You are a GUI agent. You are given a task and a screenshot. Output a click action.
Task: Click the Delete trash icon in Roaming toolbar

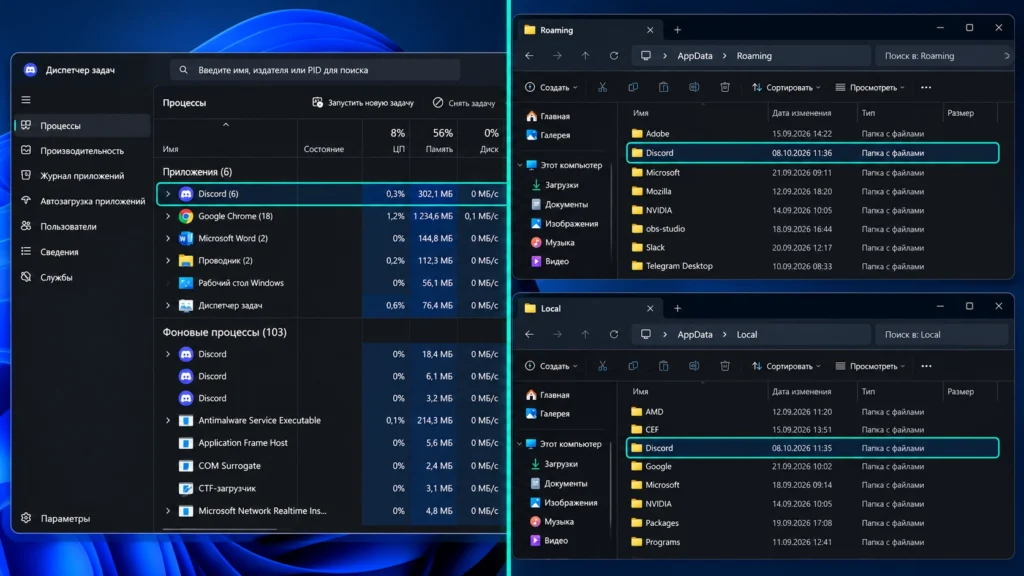[x=725, y=88]
